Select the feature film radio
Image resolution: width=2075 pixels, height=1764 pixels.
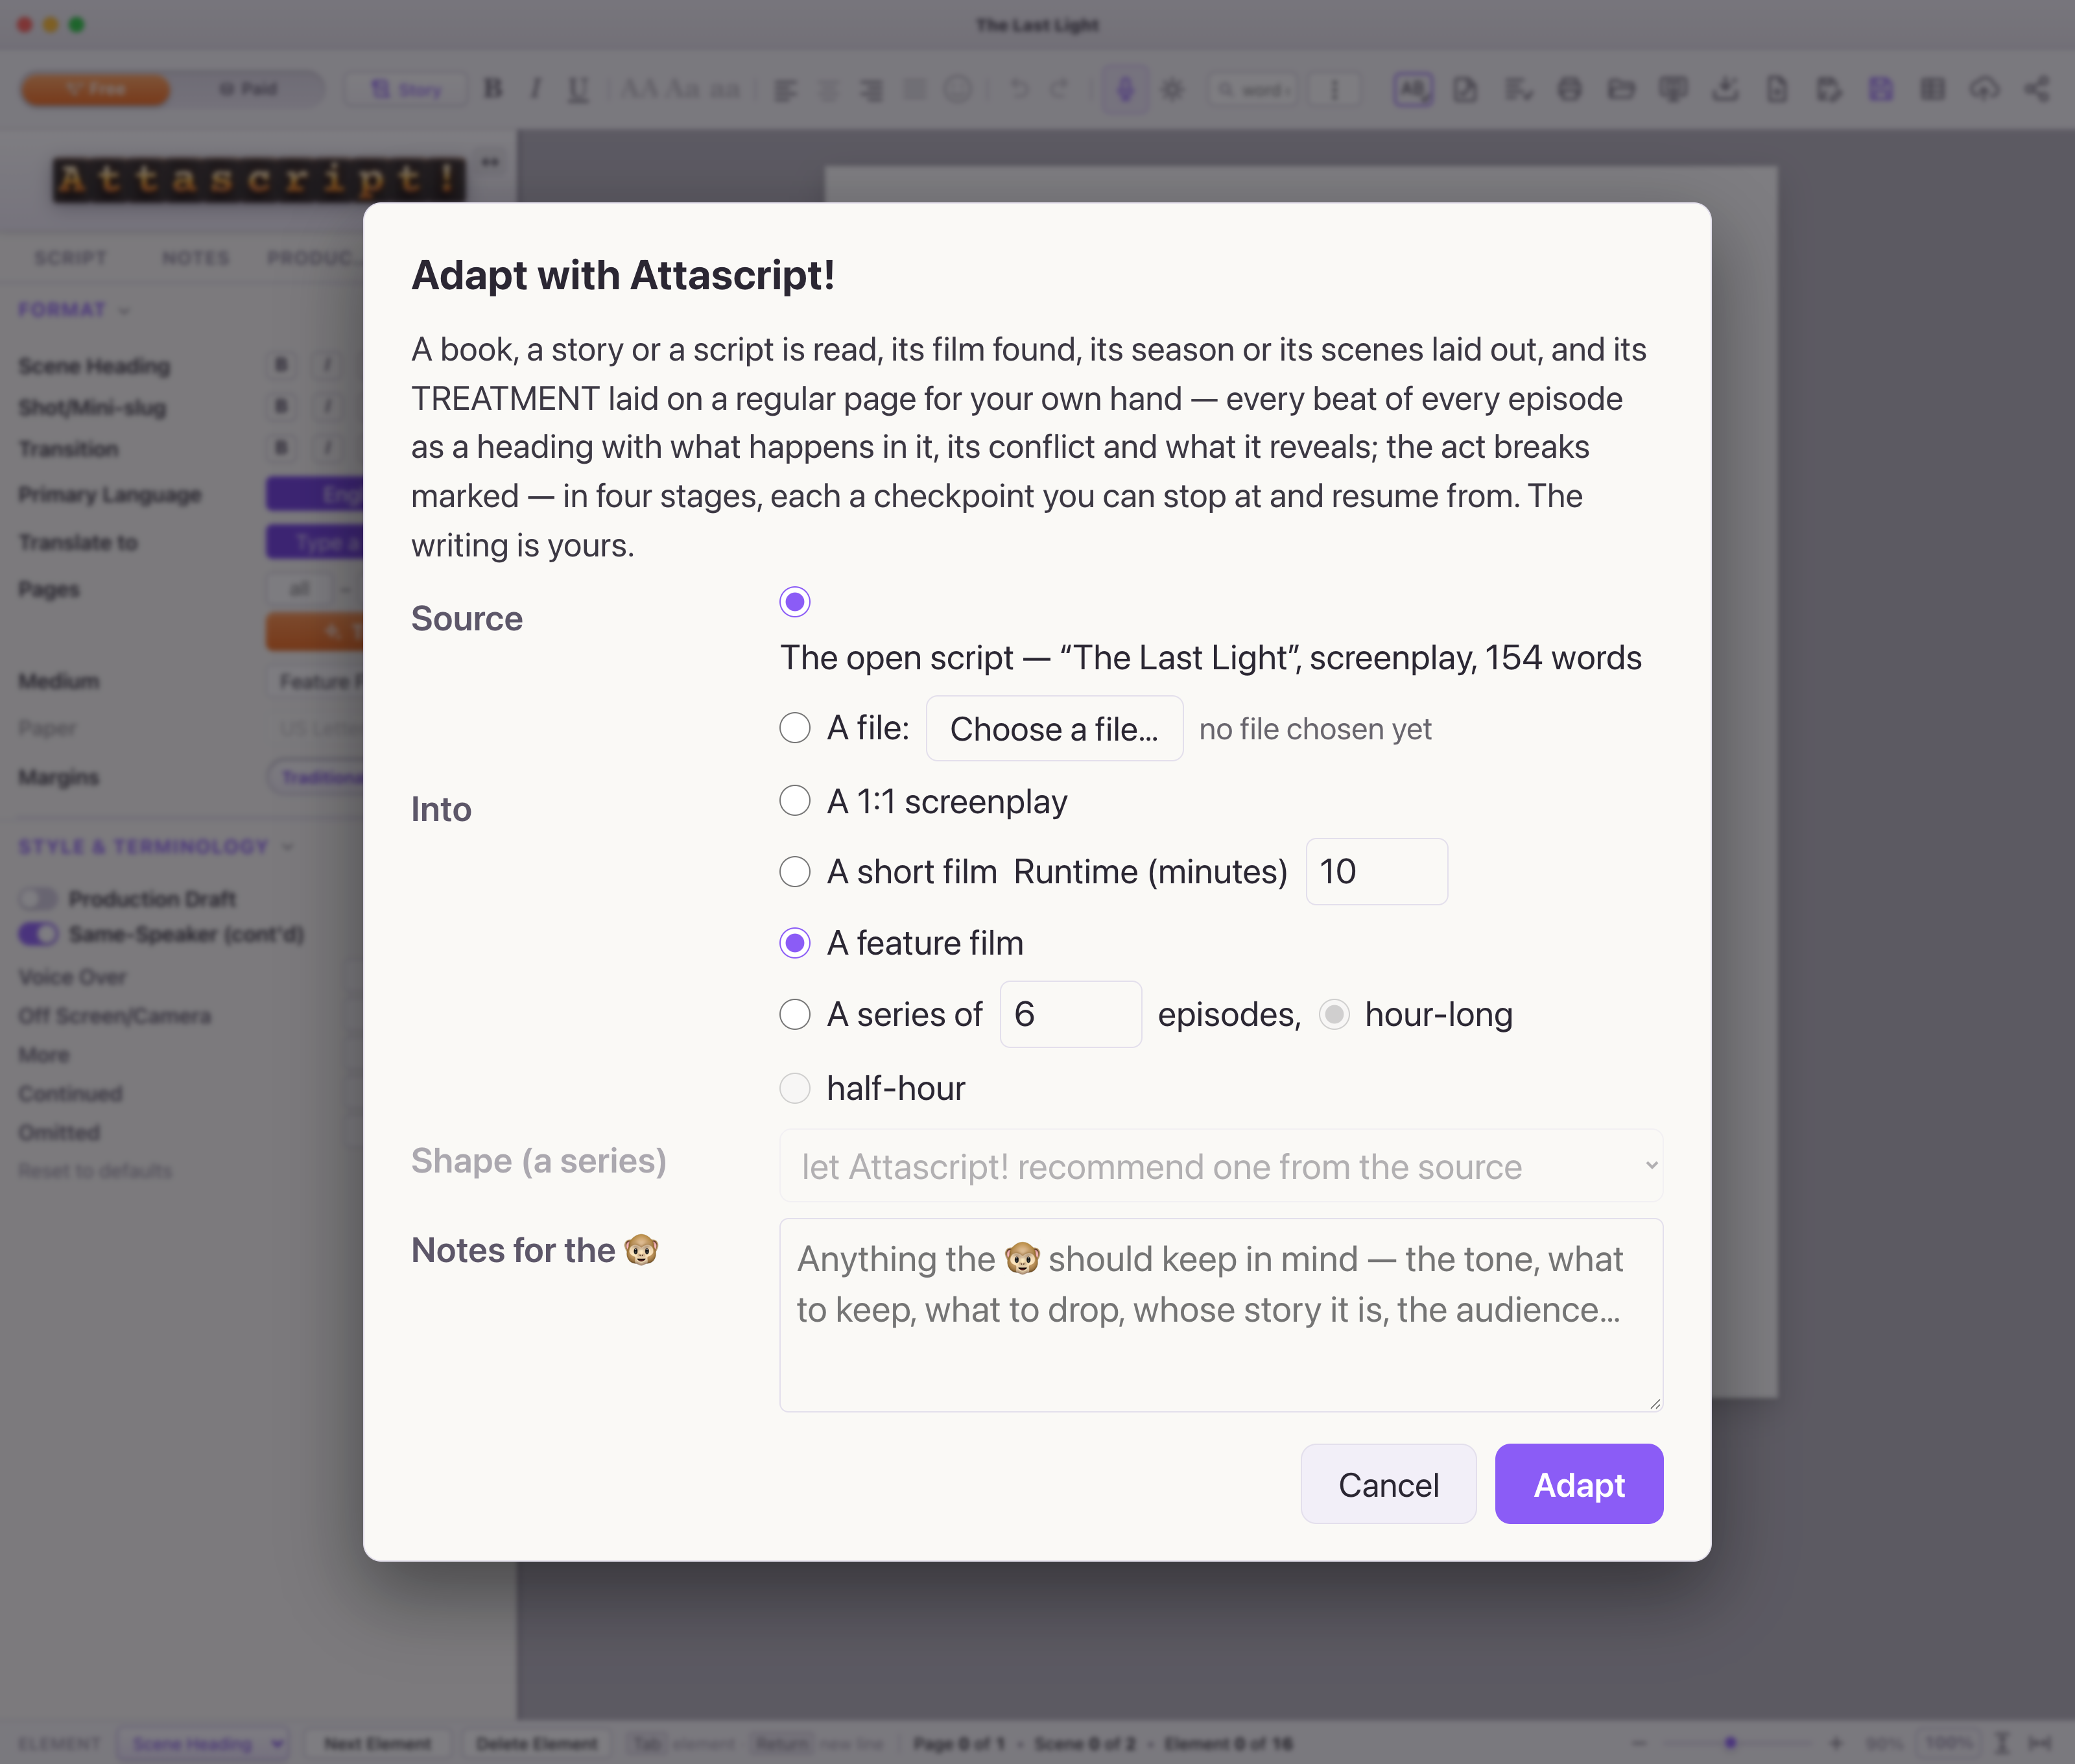(795, 943)
